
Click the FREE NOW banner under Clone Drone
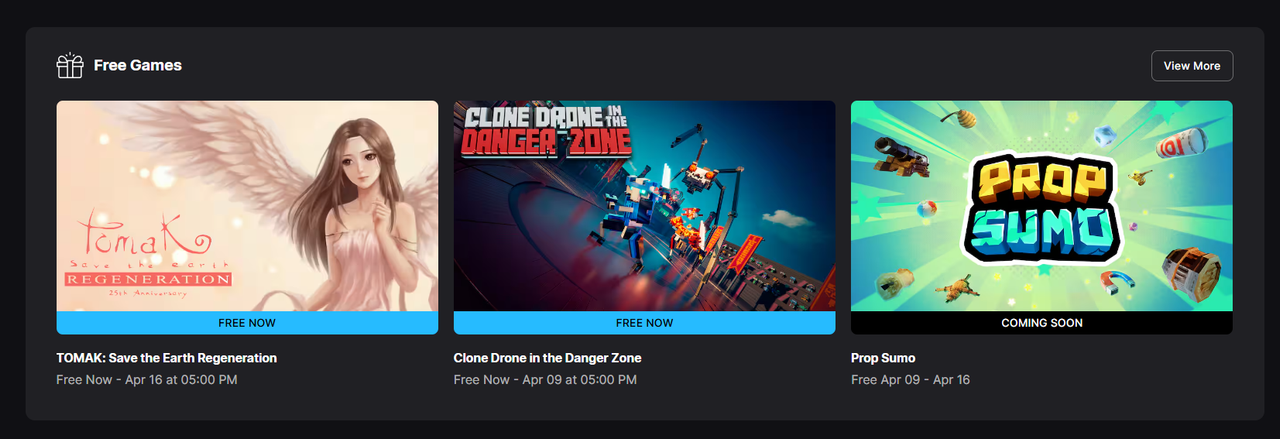point(644,323)
